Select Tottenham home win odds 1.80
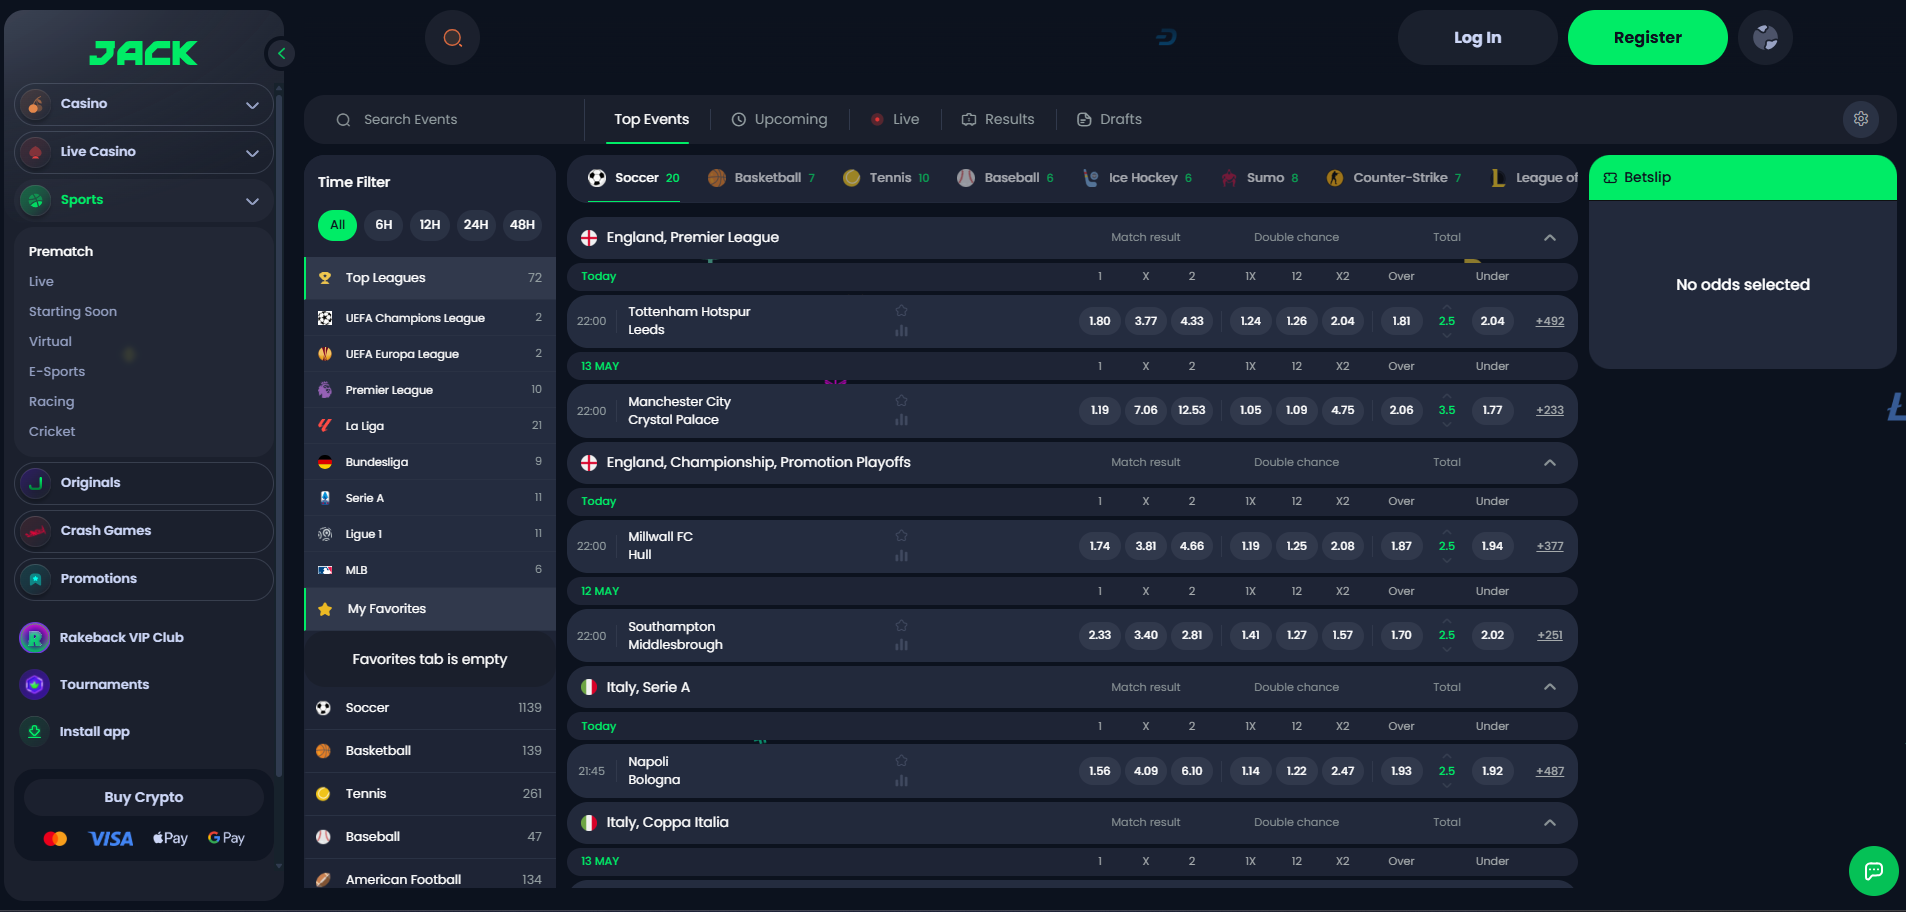Image resolution: width=1906 pixels, height=912 pixels. [x=1100, y=321]
